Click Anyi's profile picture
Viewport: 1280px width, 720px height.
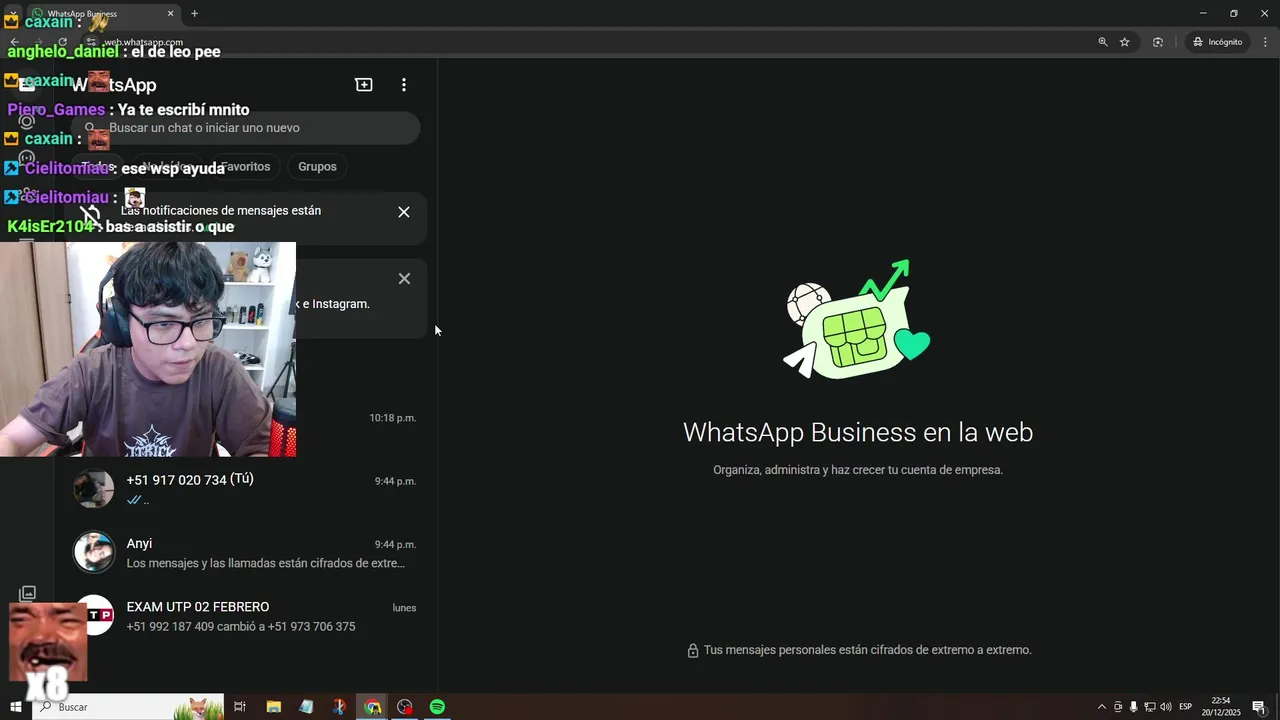coord(94,552)
